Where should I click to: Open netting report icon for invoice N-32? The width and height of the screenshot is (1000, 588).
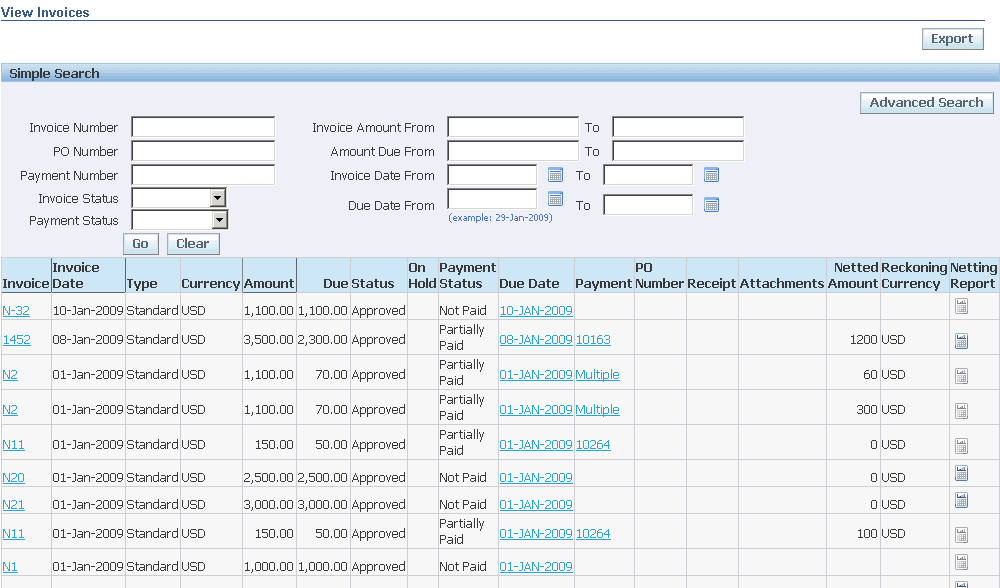tap(961, 307)
